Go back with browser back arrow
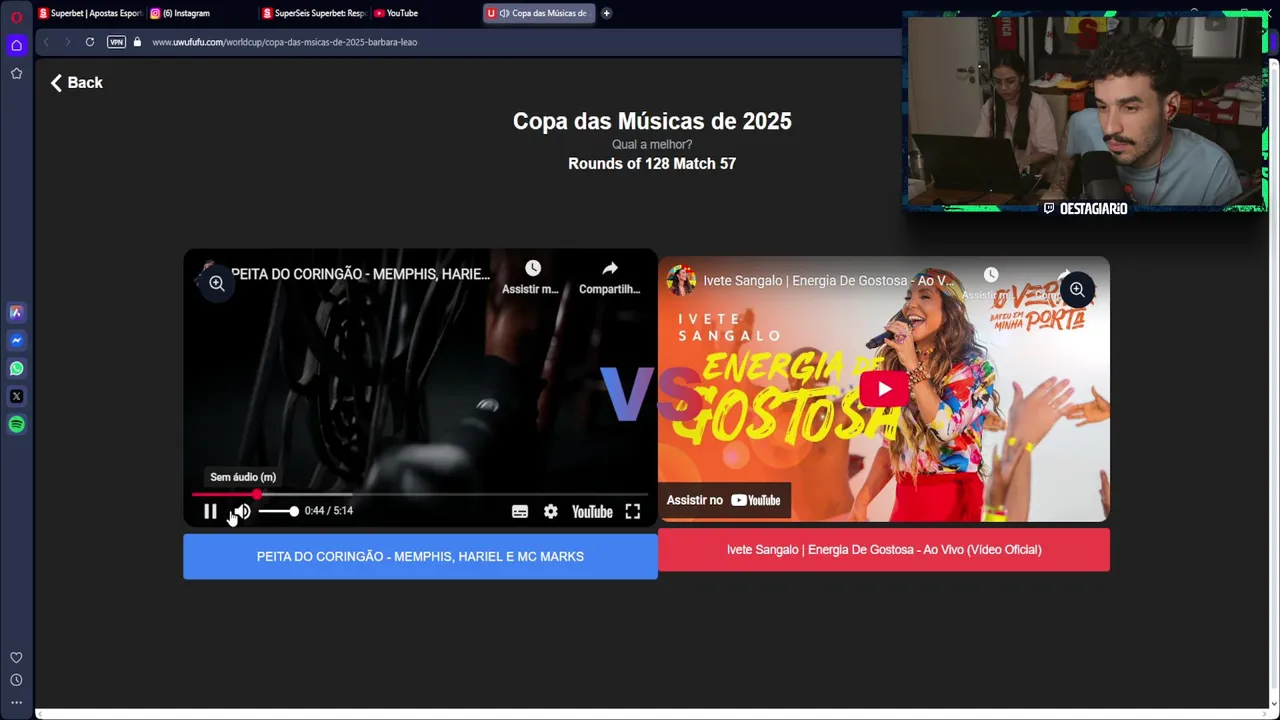The height and width of the screenshot is (720, 1280). pyautogui.click(x=46, y=42)
